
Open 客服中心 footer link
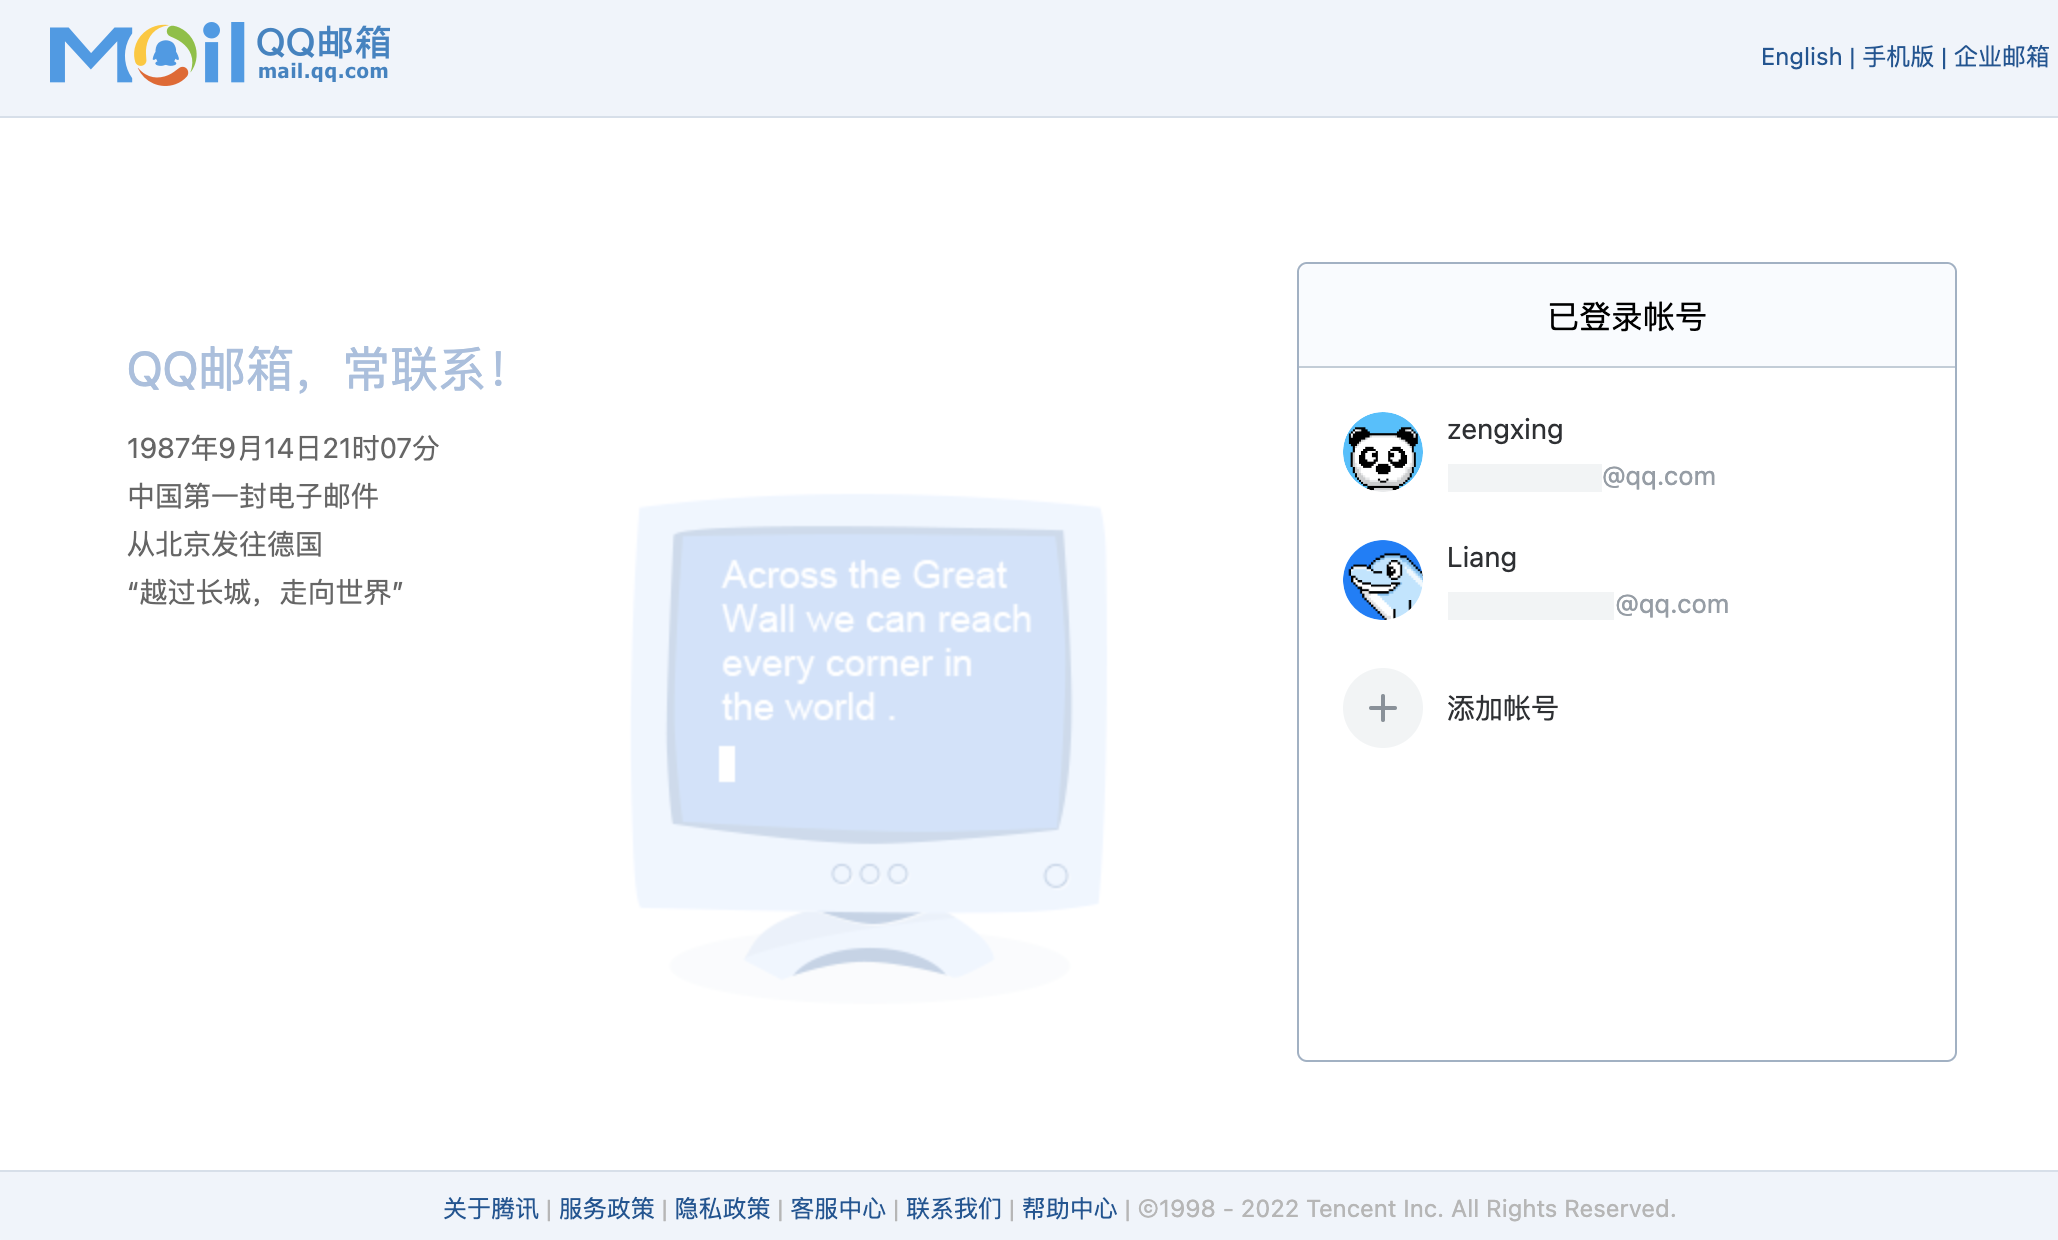[x=838, y=1208]
